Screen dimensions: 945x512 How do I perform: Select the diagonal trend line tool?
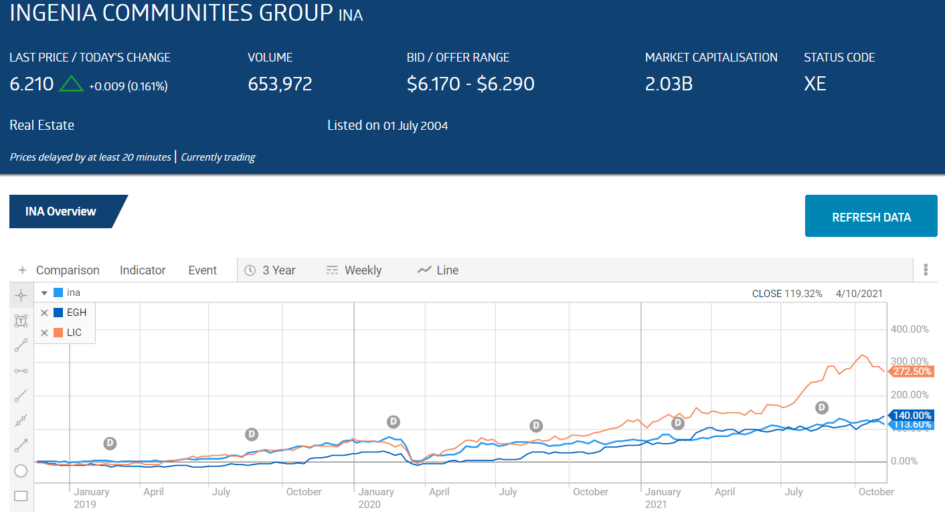[x=21, y=396]
